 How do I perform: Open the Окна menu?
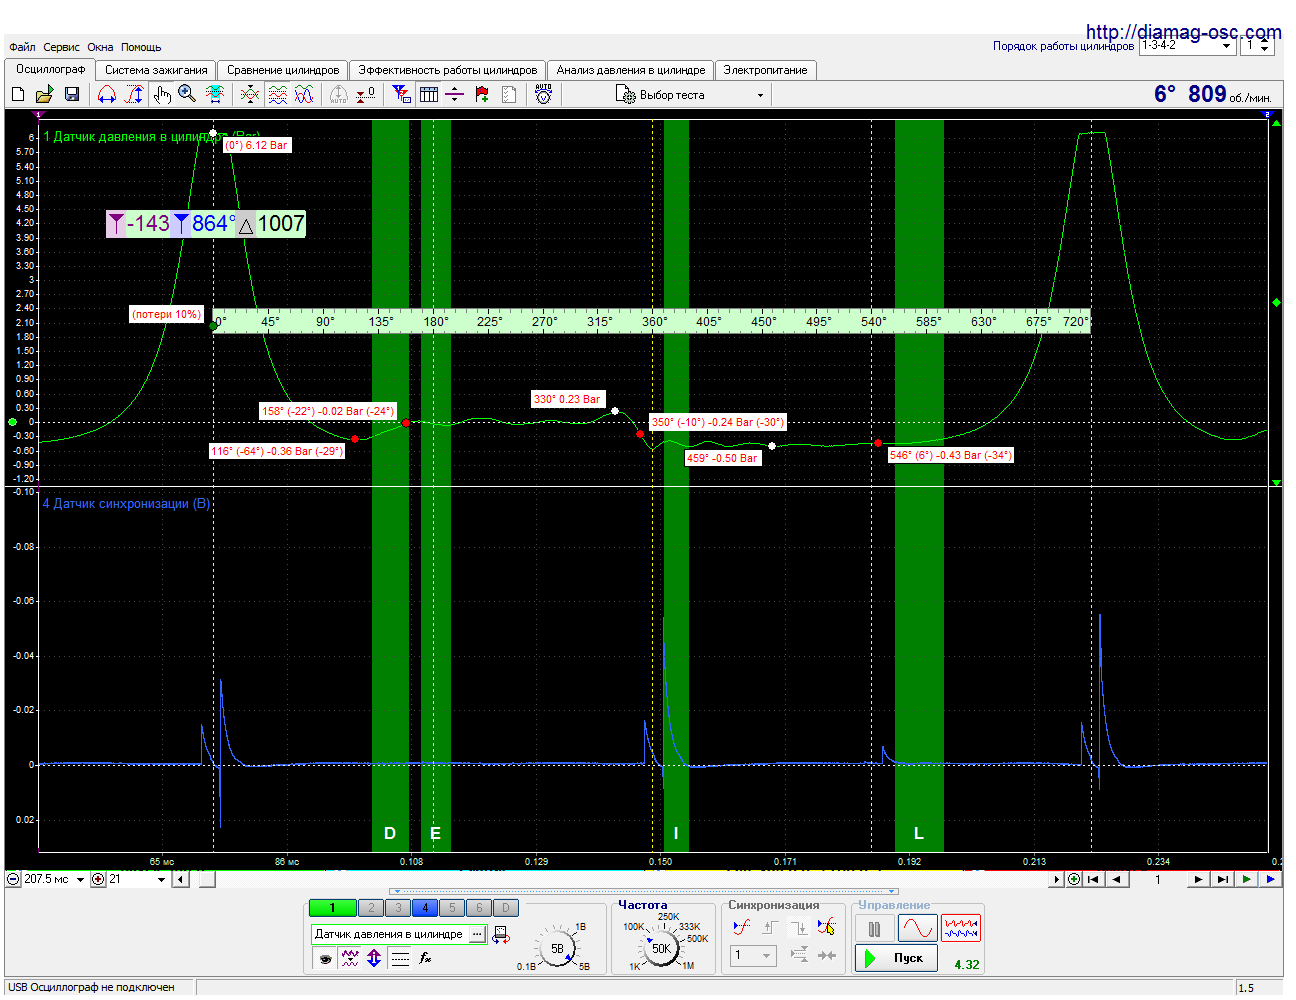tap(100, 47)
